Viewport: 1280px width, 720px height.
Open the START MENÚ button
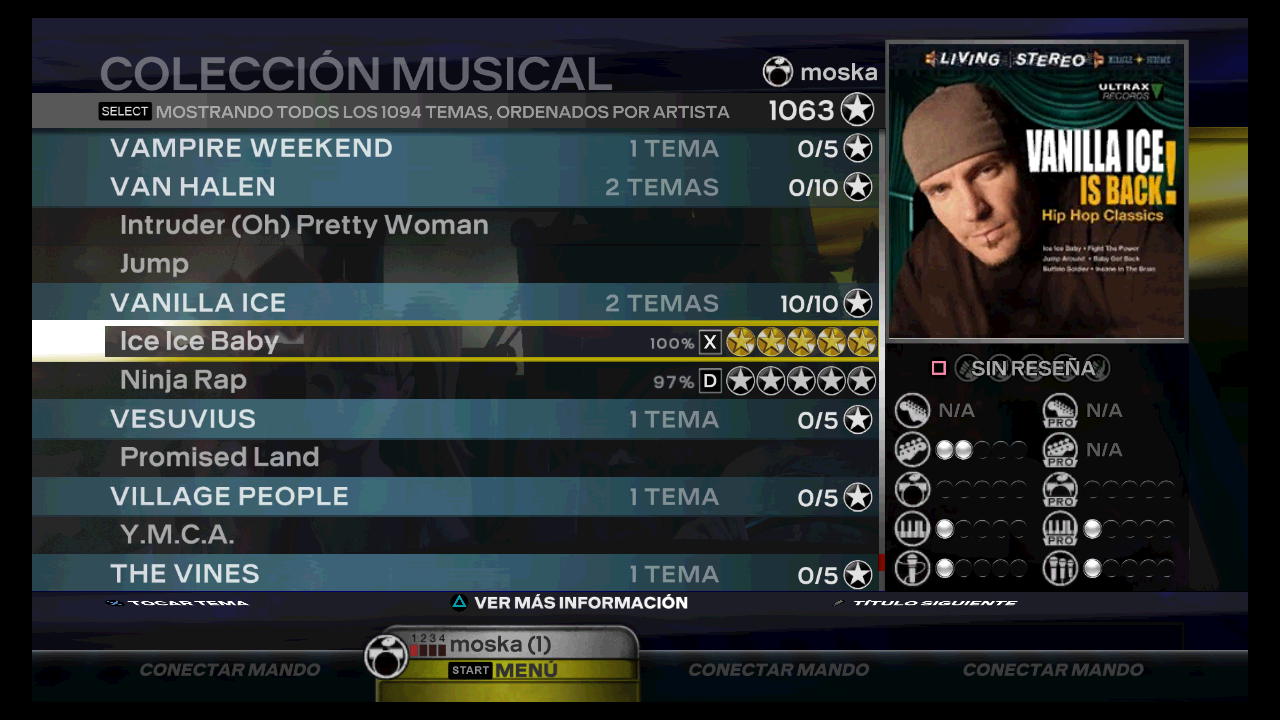tap(503, 670)
